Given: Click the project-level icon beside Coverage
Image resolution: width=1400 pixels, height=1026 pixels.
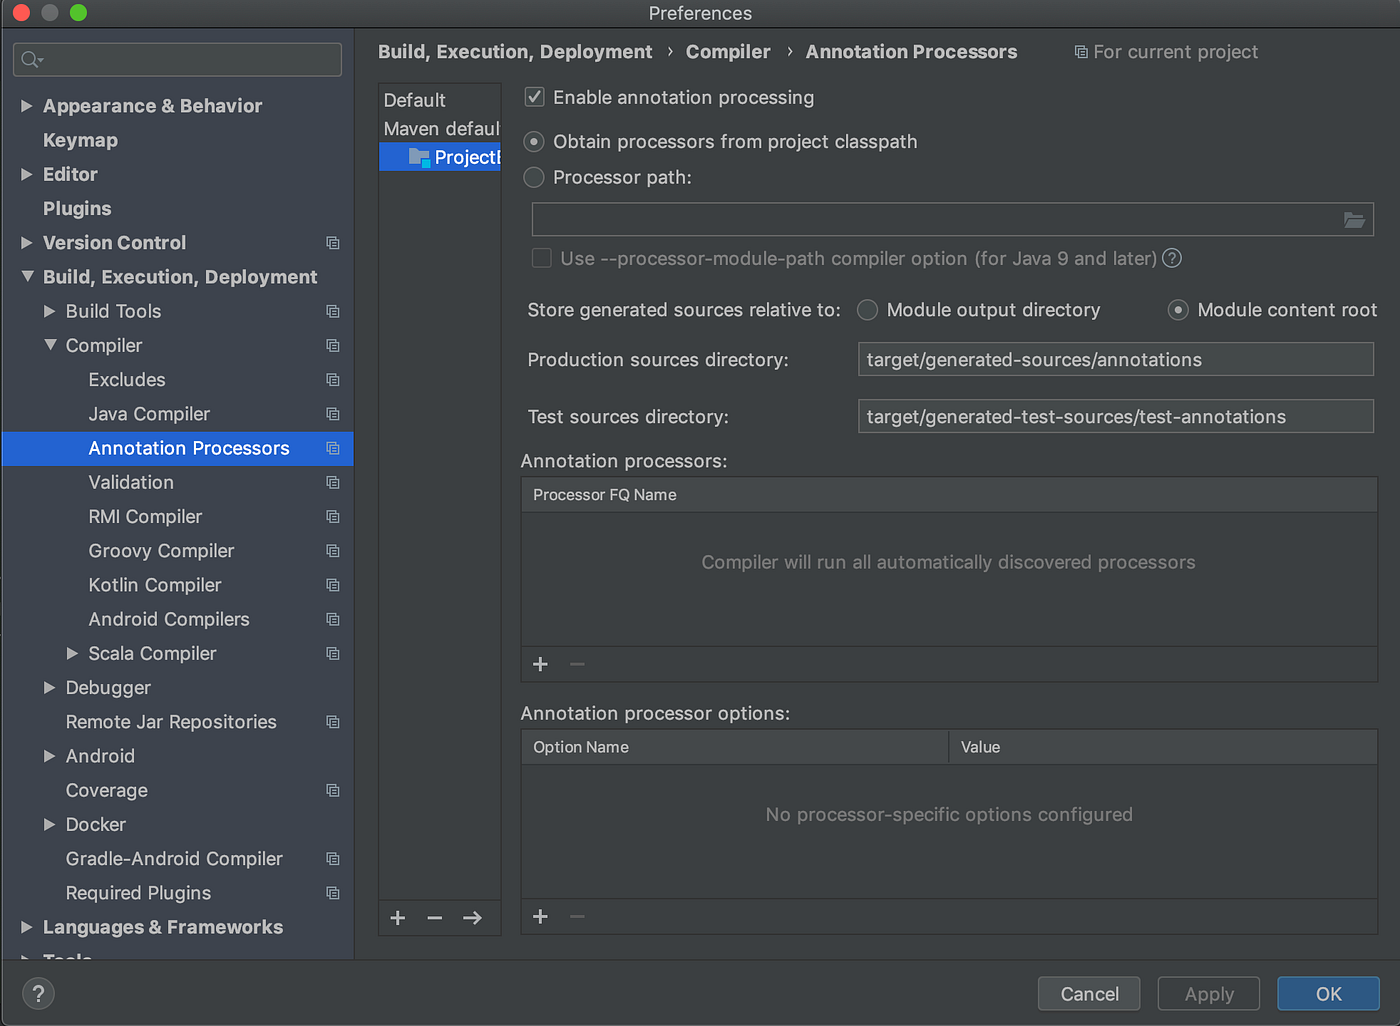Looking at the screenshot, I should (333, 791).
